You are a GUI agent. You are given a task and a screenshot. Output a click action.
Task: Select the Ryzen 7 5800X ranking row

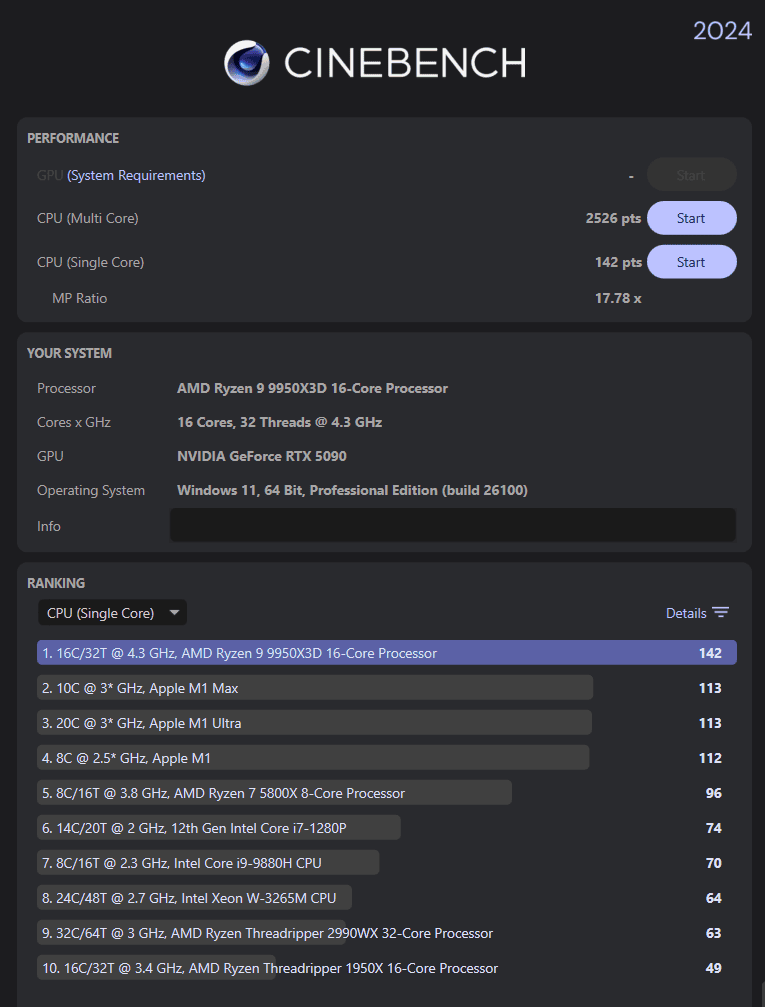click(x=387, y=793)
